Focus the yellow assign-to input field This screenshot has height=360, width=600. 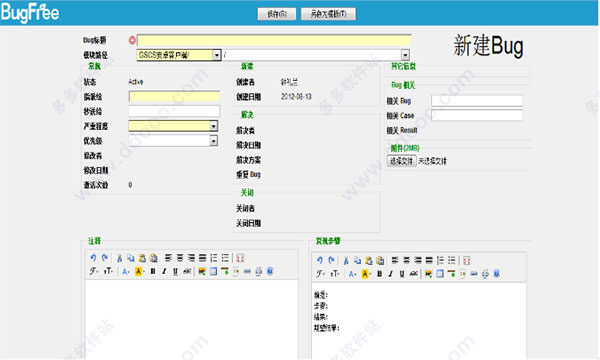tap(174, 96)
